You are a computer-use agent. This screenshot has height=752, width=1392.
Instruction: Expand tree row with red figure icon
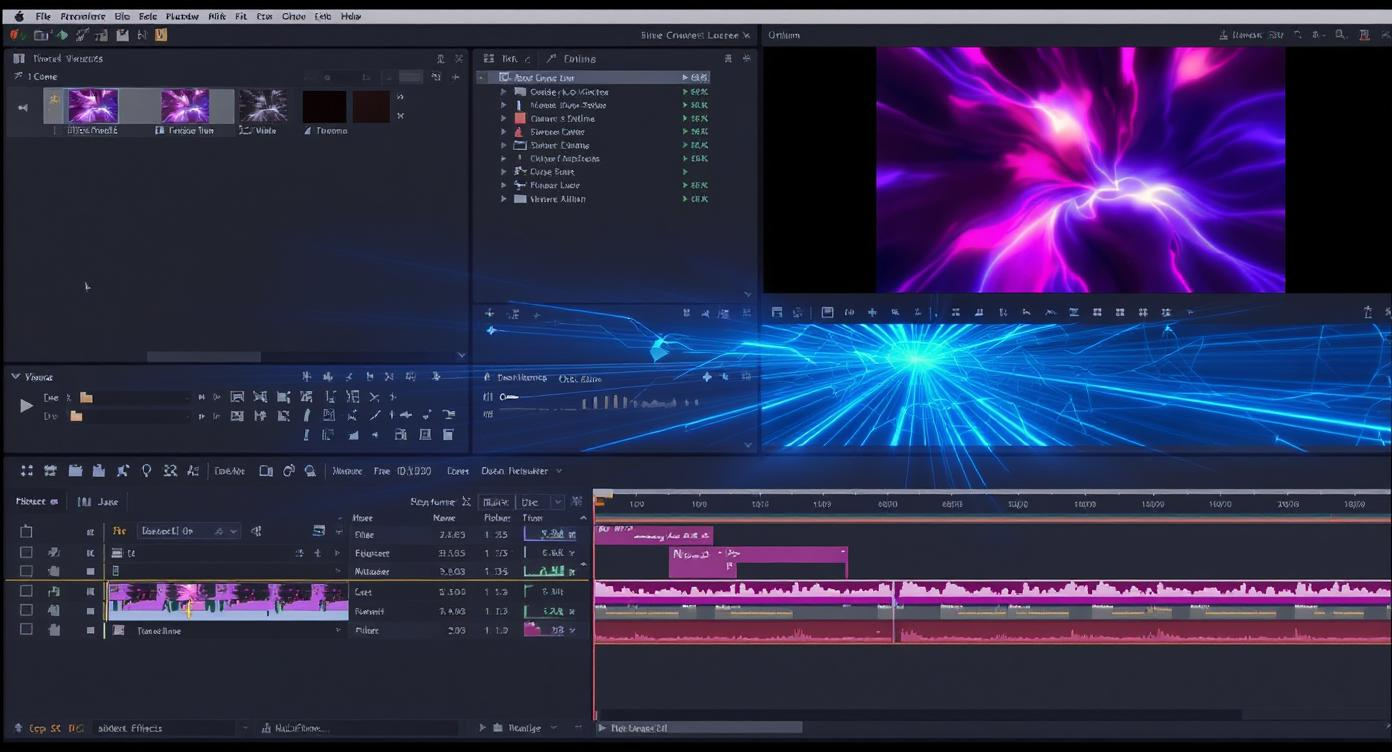coord(504,132)
